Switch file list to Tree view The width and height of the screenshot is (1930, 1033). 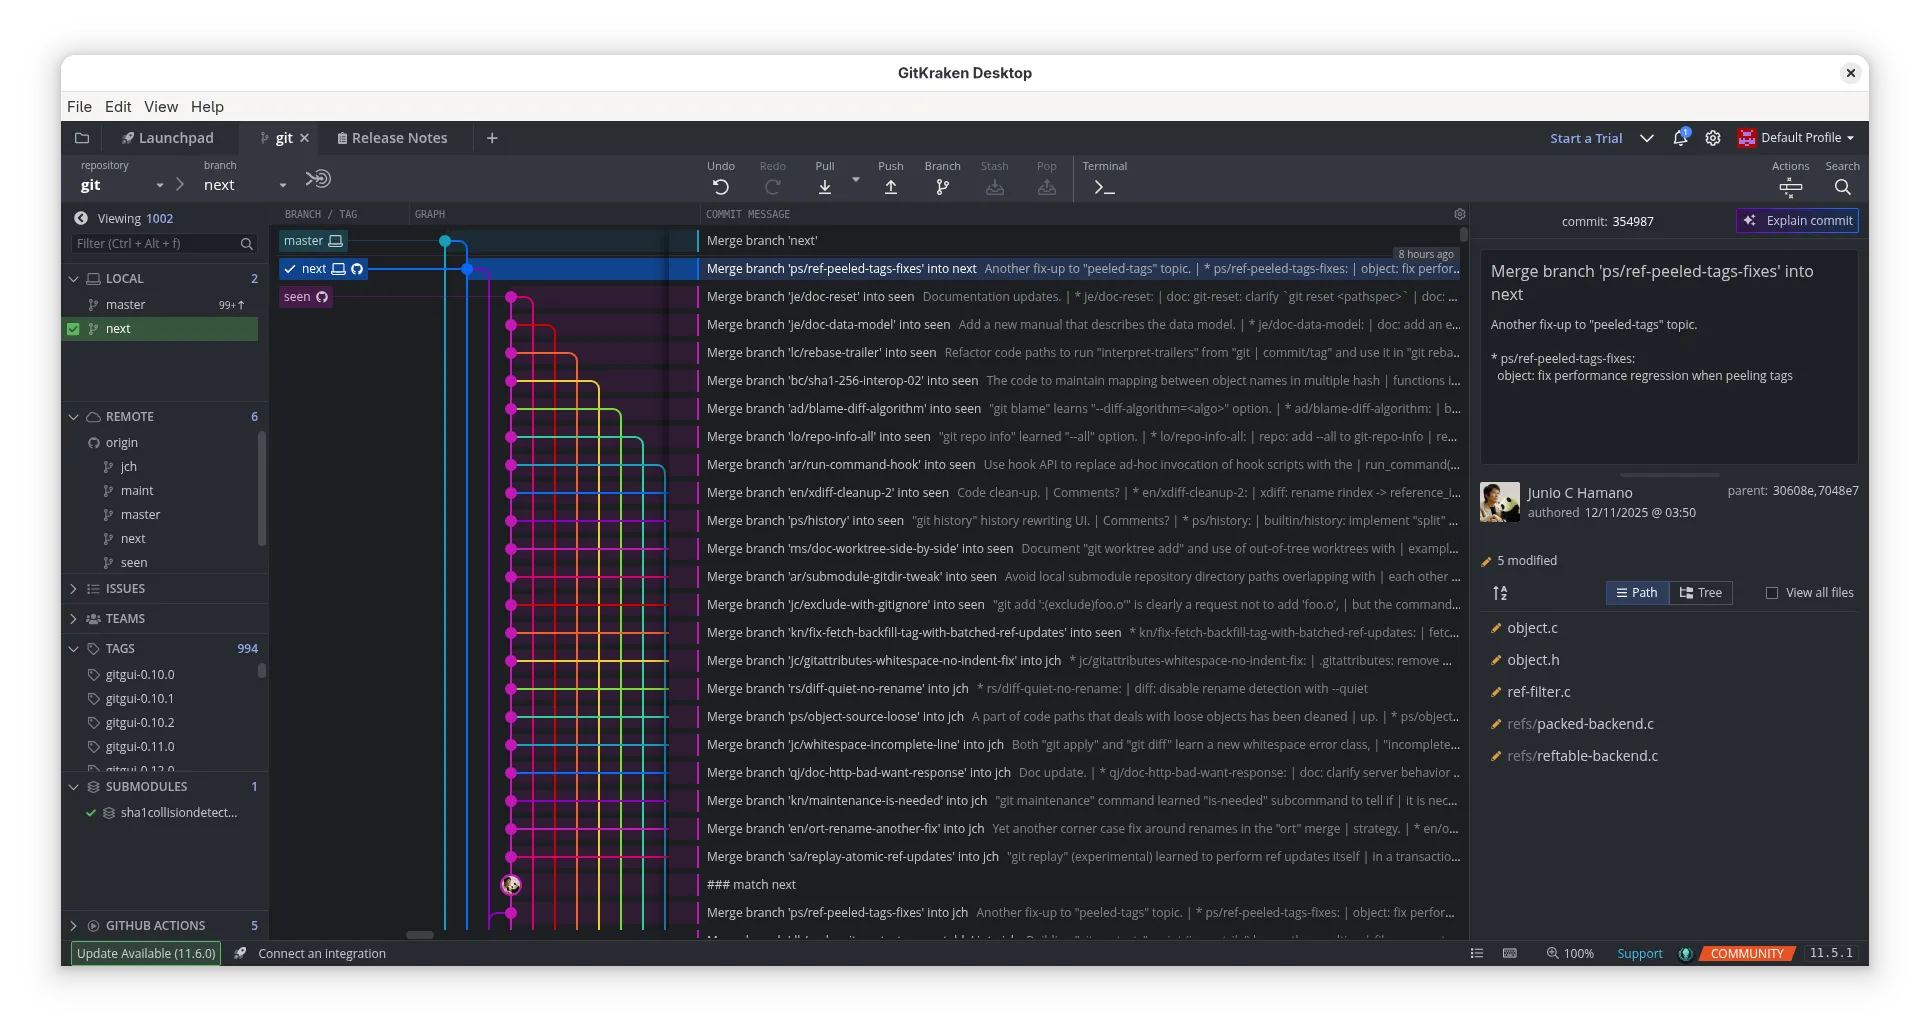pyautogui.click(x=1700, y=593)
